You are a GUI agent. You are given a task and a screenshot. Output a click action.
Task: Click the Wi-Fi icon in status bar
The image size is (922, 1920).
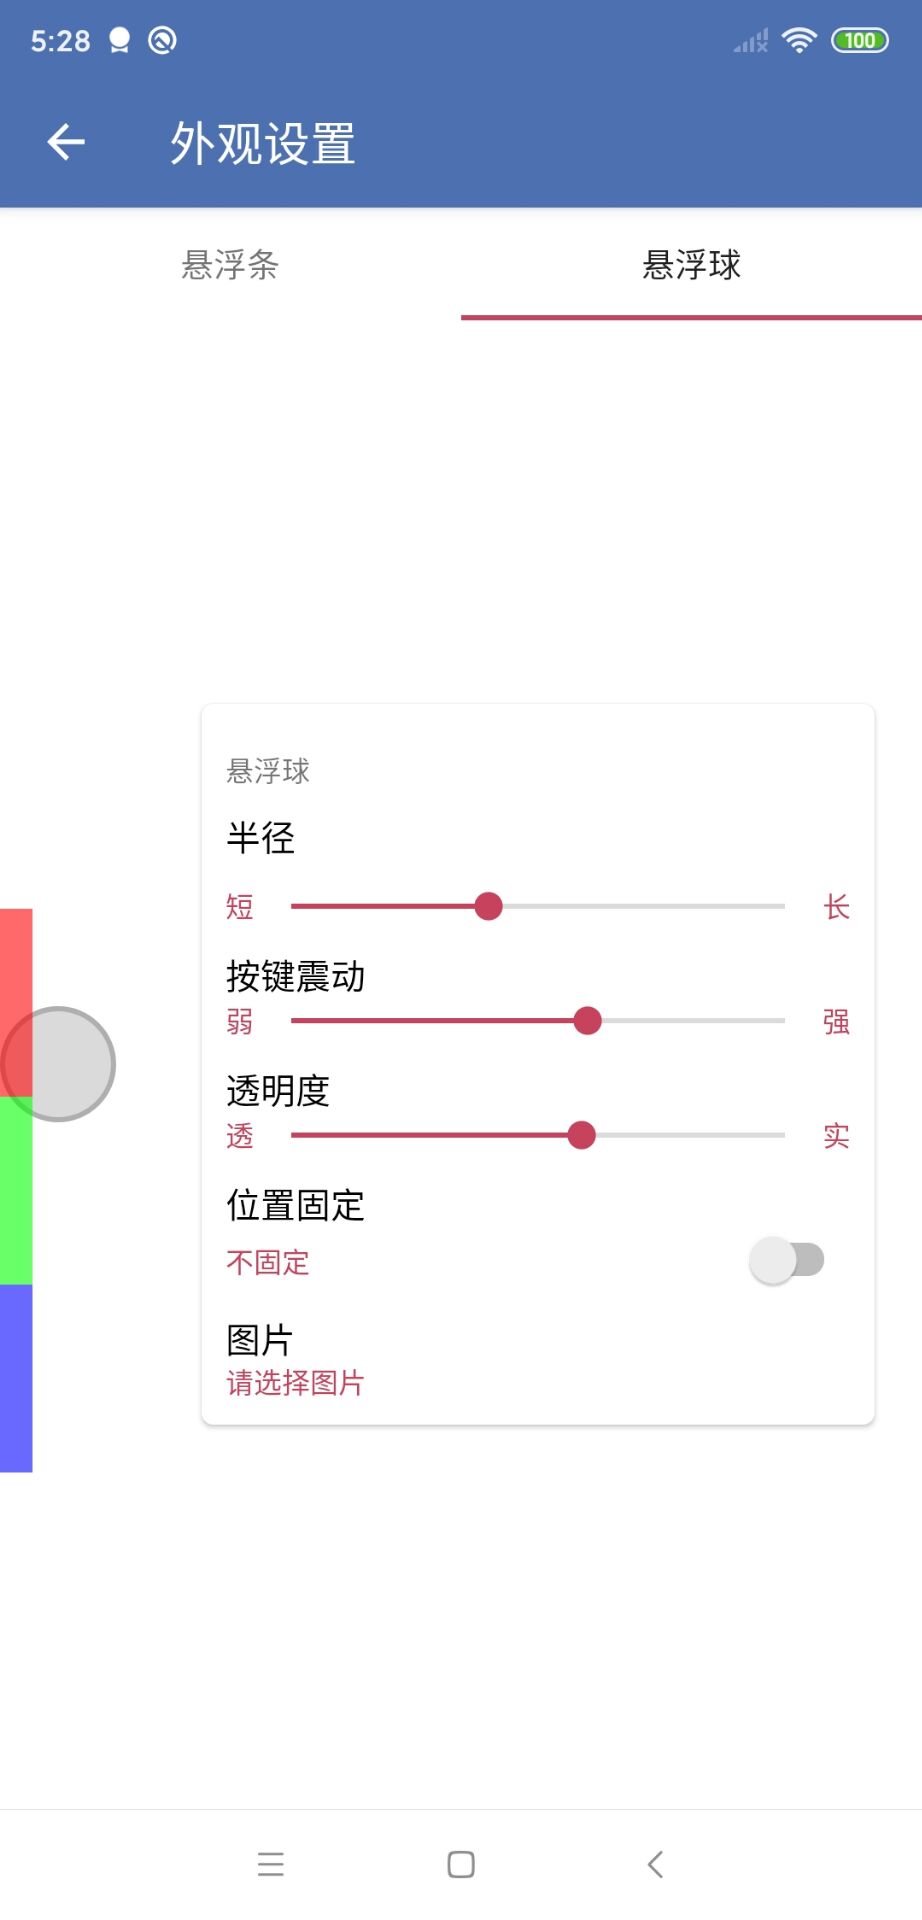point(799,40)
